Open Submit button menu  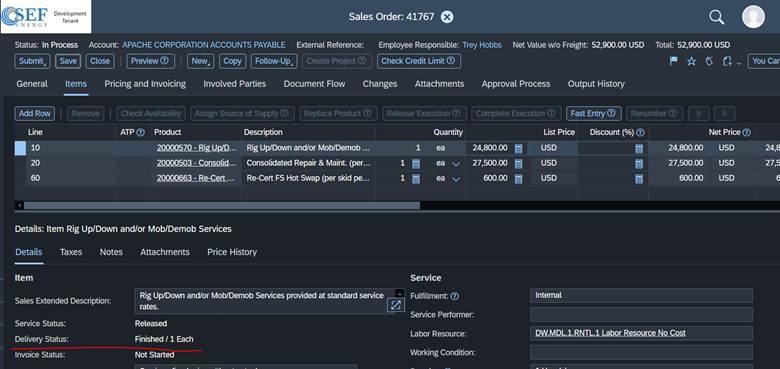pyautogui.click(x=32, y=61)
